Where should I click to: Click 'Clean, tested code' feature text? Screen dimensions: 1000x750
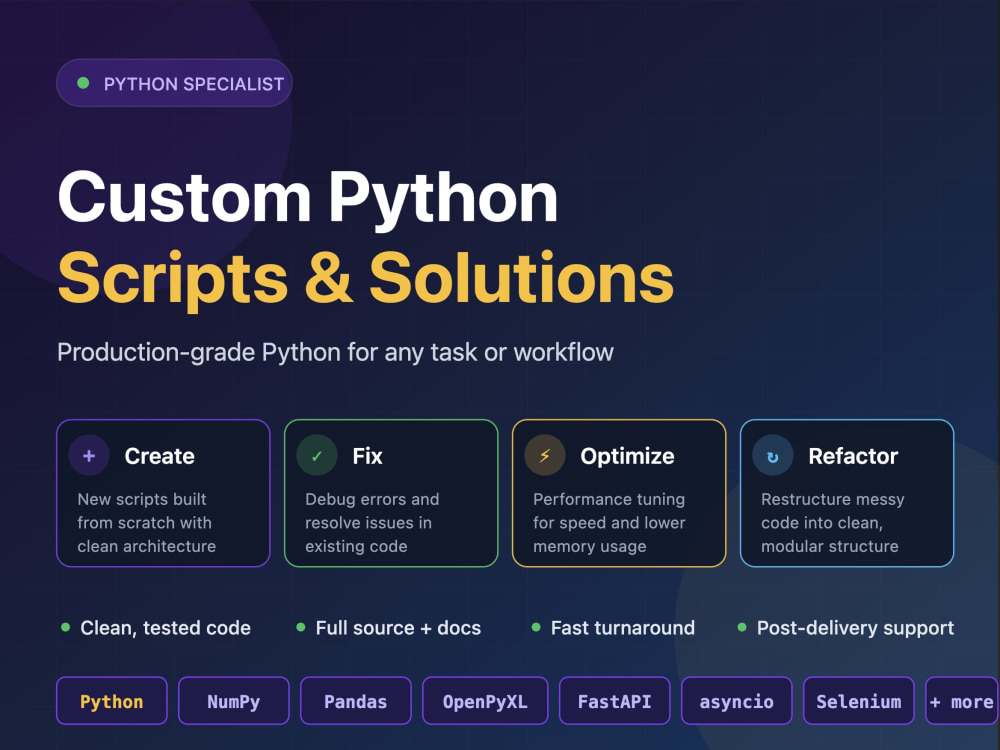click(165, 628)
